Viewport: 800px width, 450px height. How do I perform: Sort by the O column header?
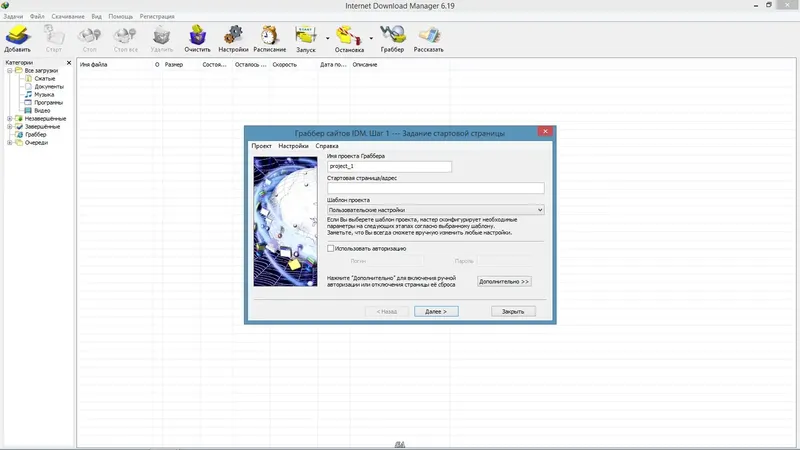pyautogui.click(x=157, y=65)
